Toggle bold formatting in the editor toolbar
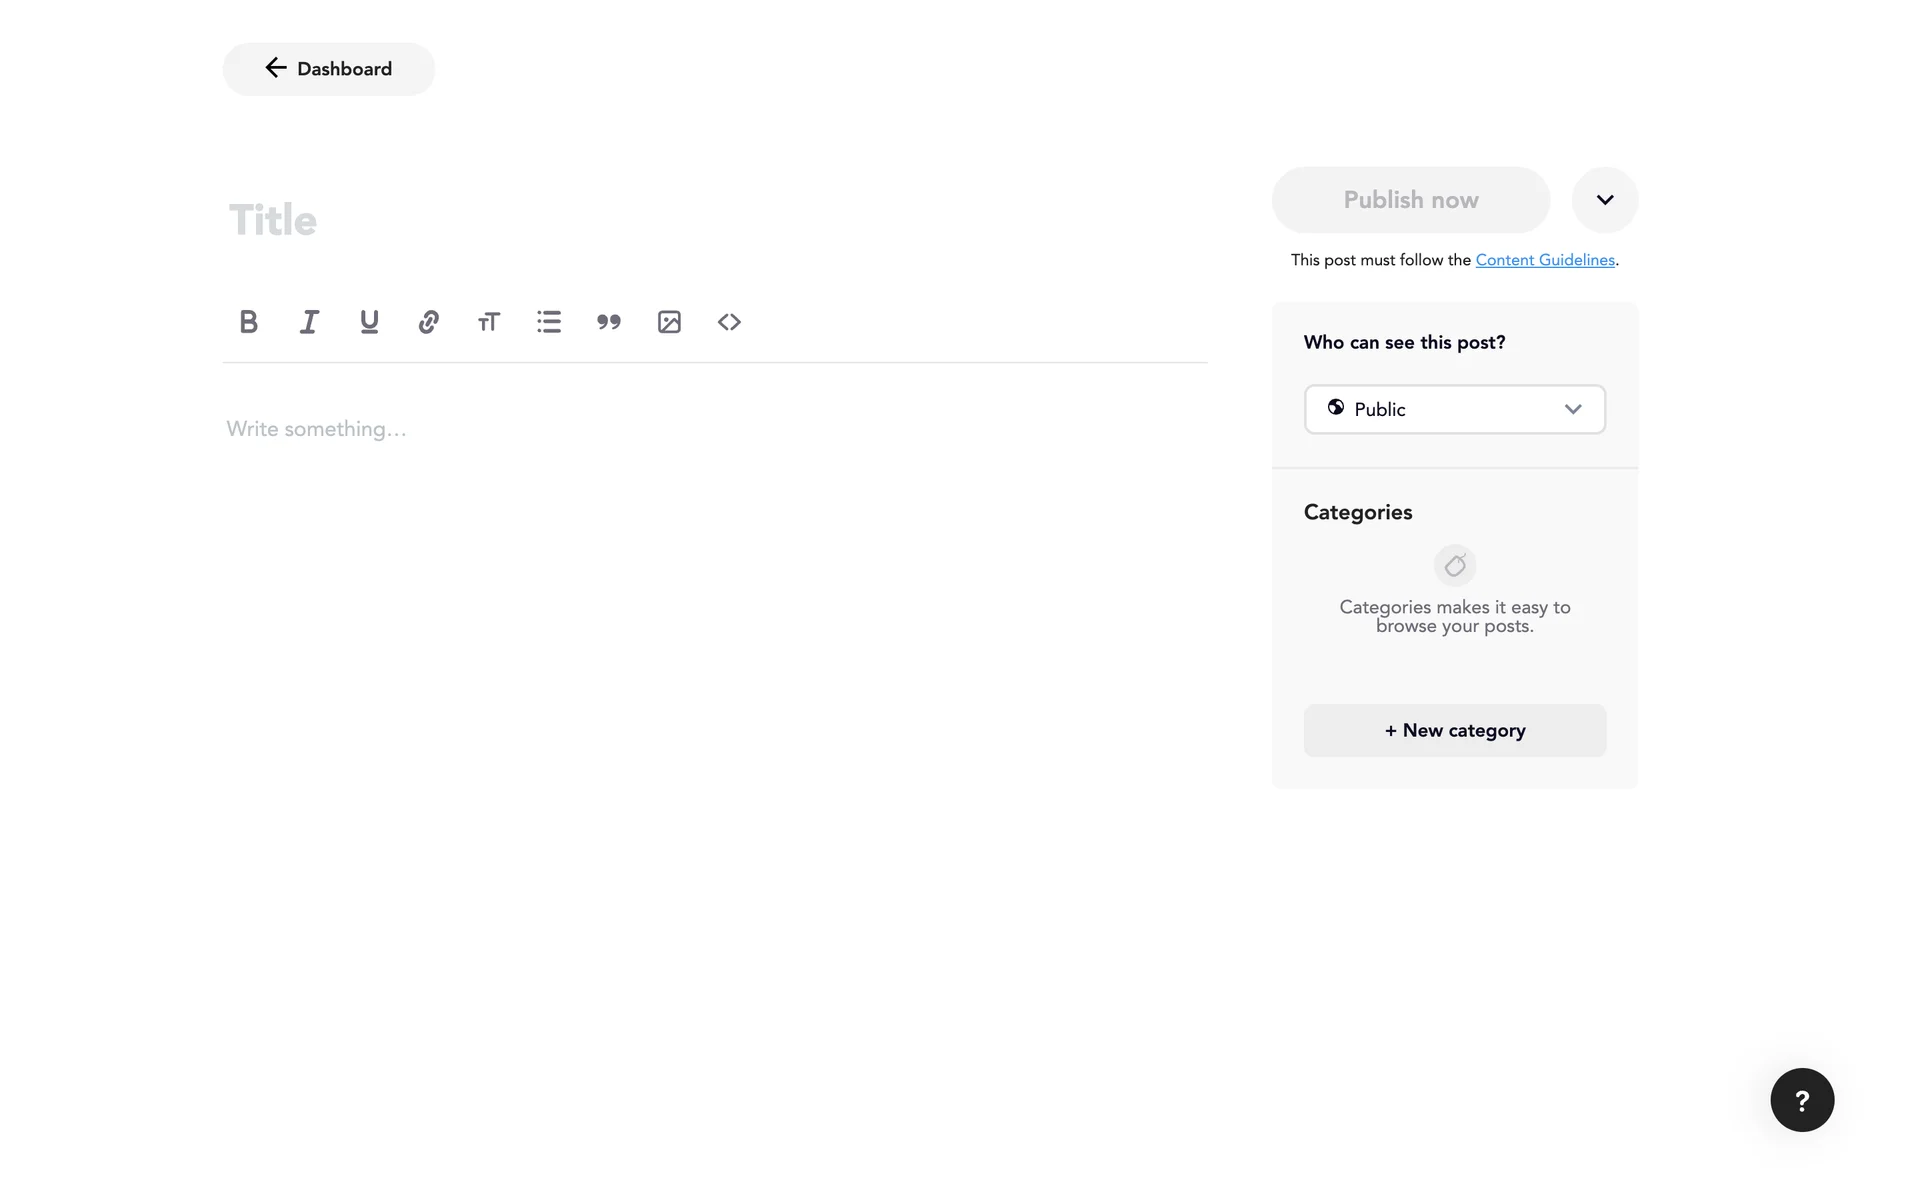 (249, 322)
